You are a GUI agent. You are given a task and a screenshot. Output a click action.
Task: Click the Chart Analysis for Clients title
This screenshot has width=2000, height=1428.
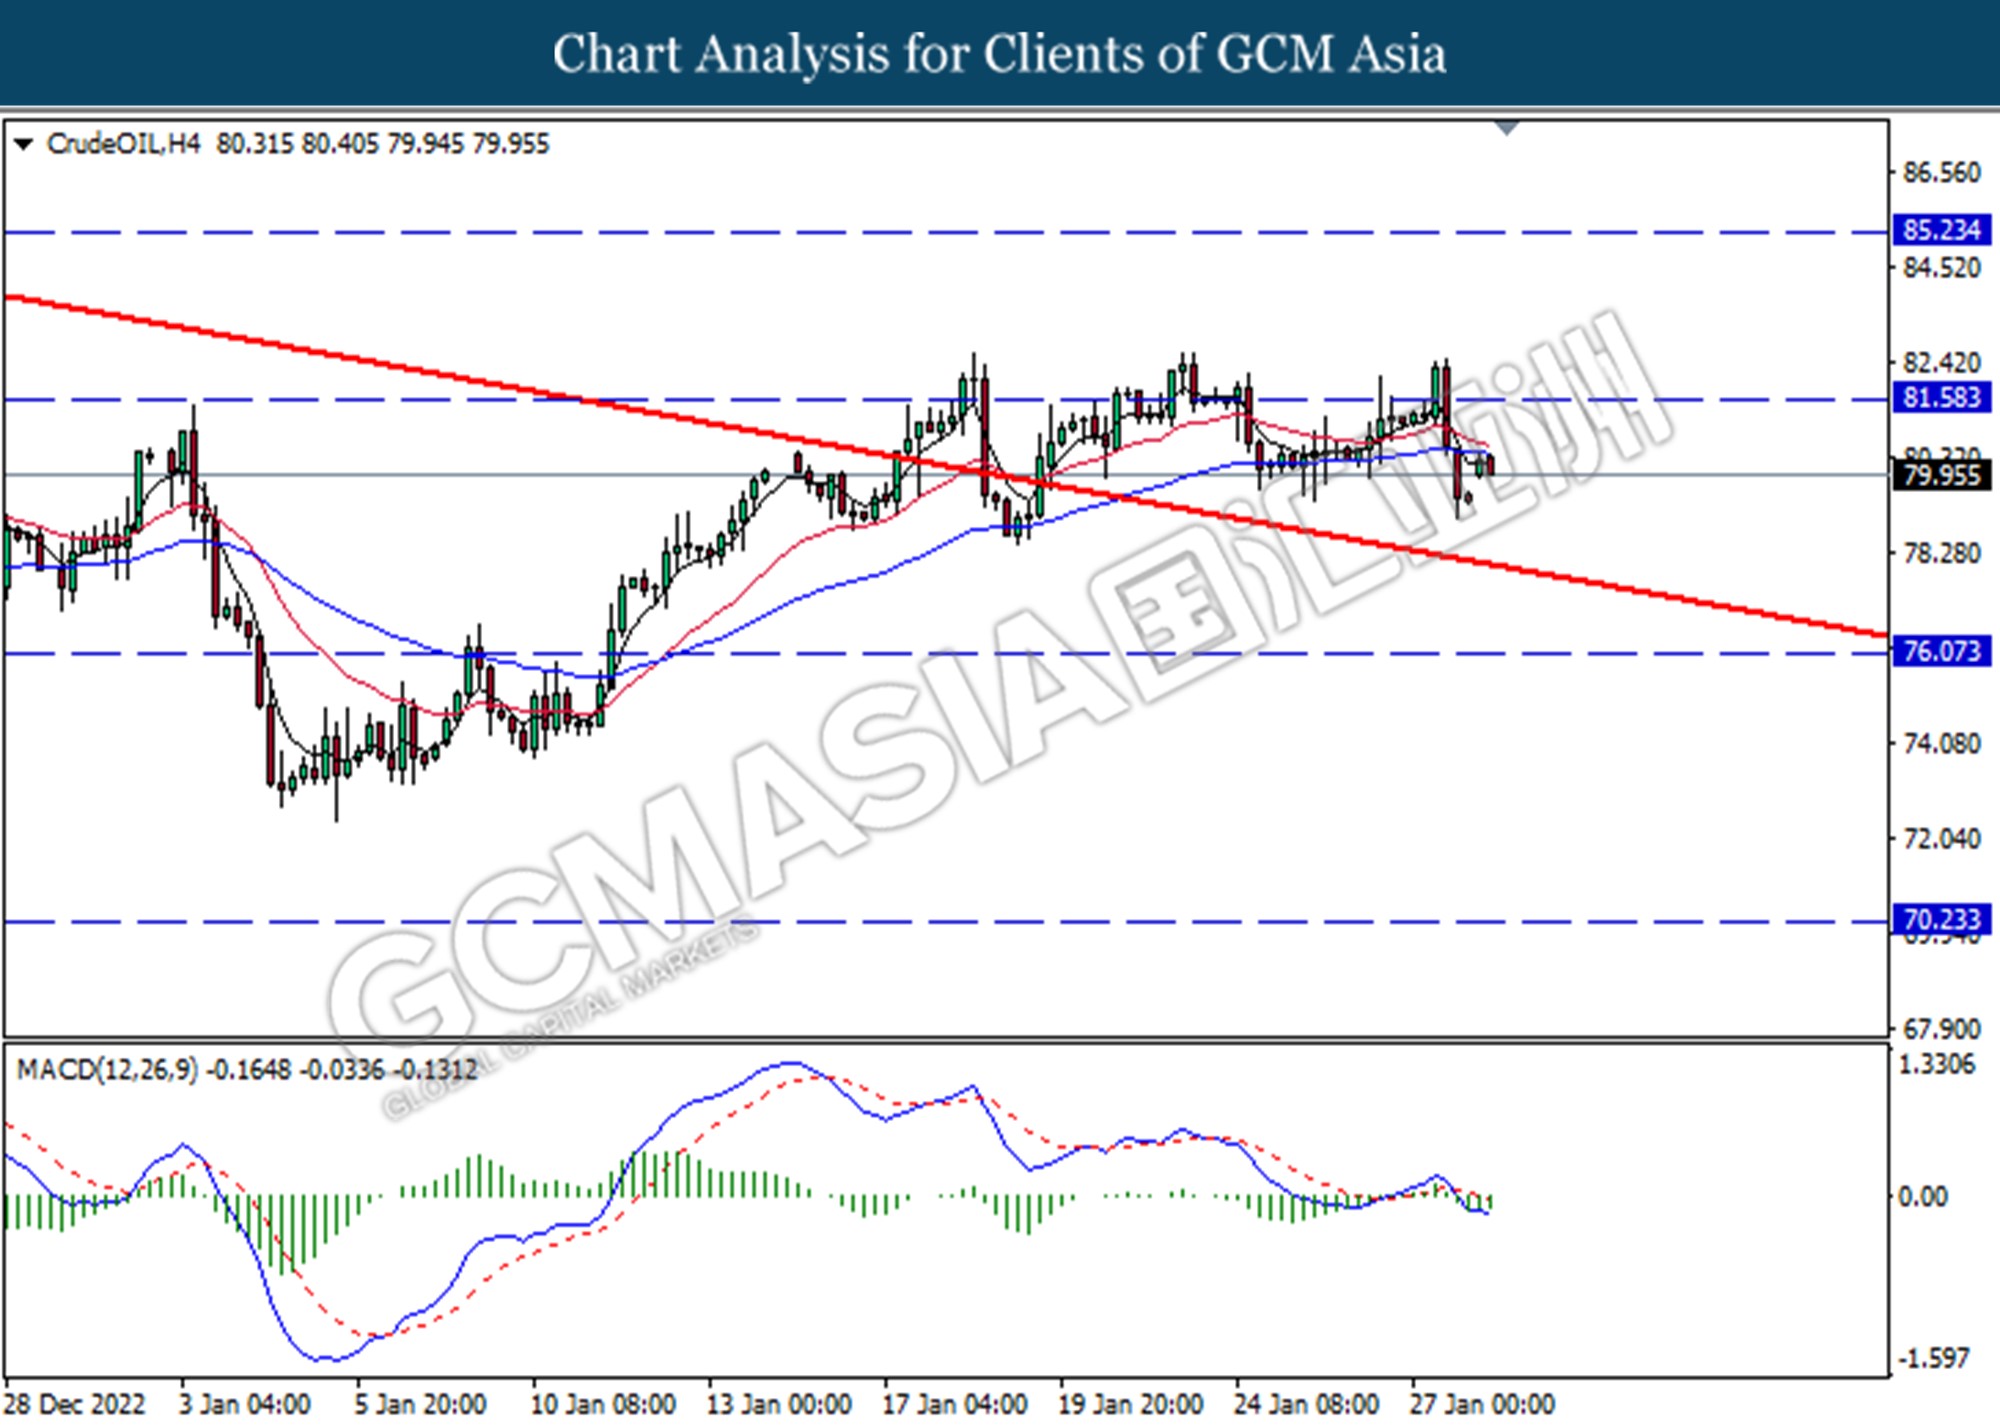click(x=1000, y=54)
